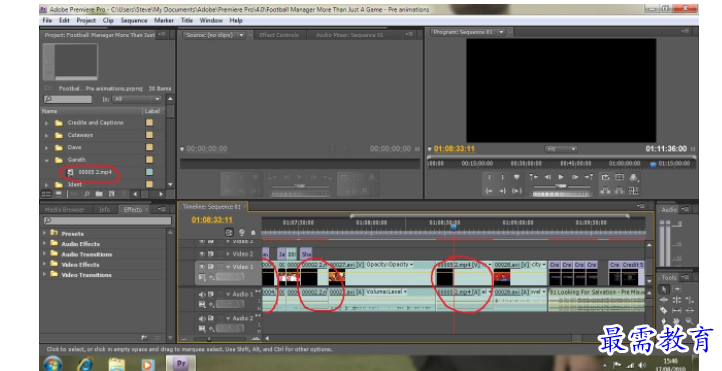The height and width of the screenshot is (371, 722).
Task: Toggle Video 1 track output eye
Action: pyautogui.click(x=202, y=267)
